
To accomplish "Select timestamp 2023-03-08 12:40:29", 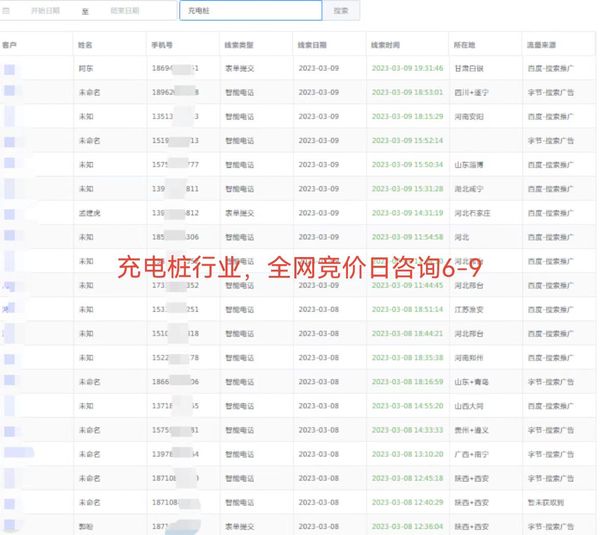I will [x=408, y=502].
